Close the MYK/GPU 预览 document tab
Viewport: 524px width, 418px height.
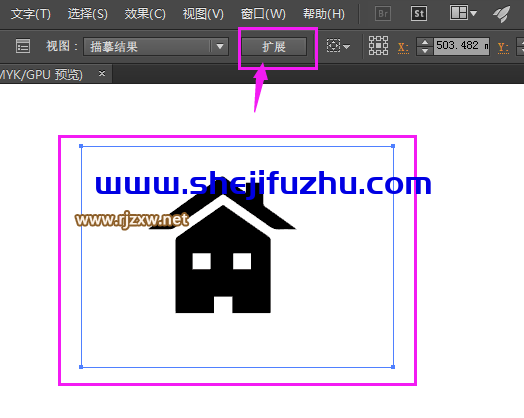click(x=102, y=74)
